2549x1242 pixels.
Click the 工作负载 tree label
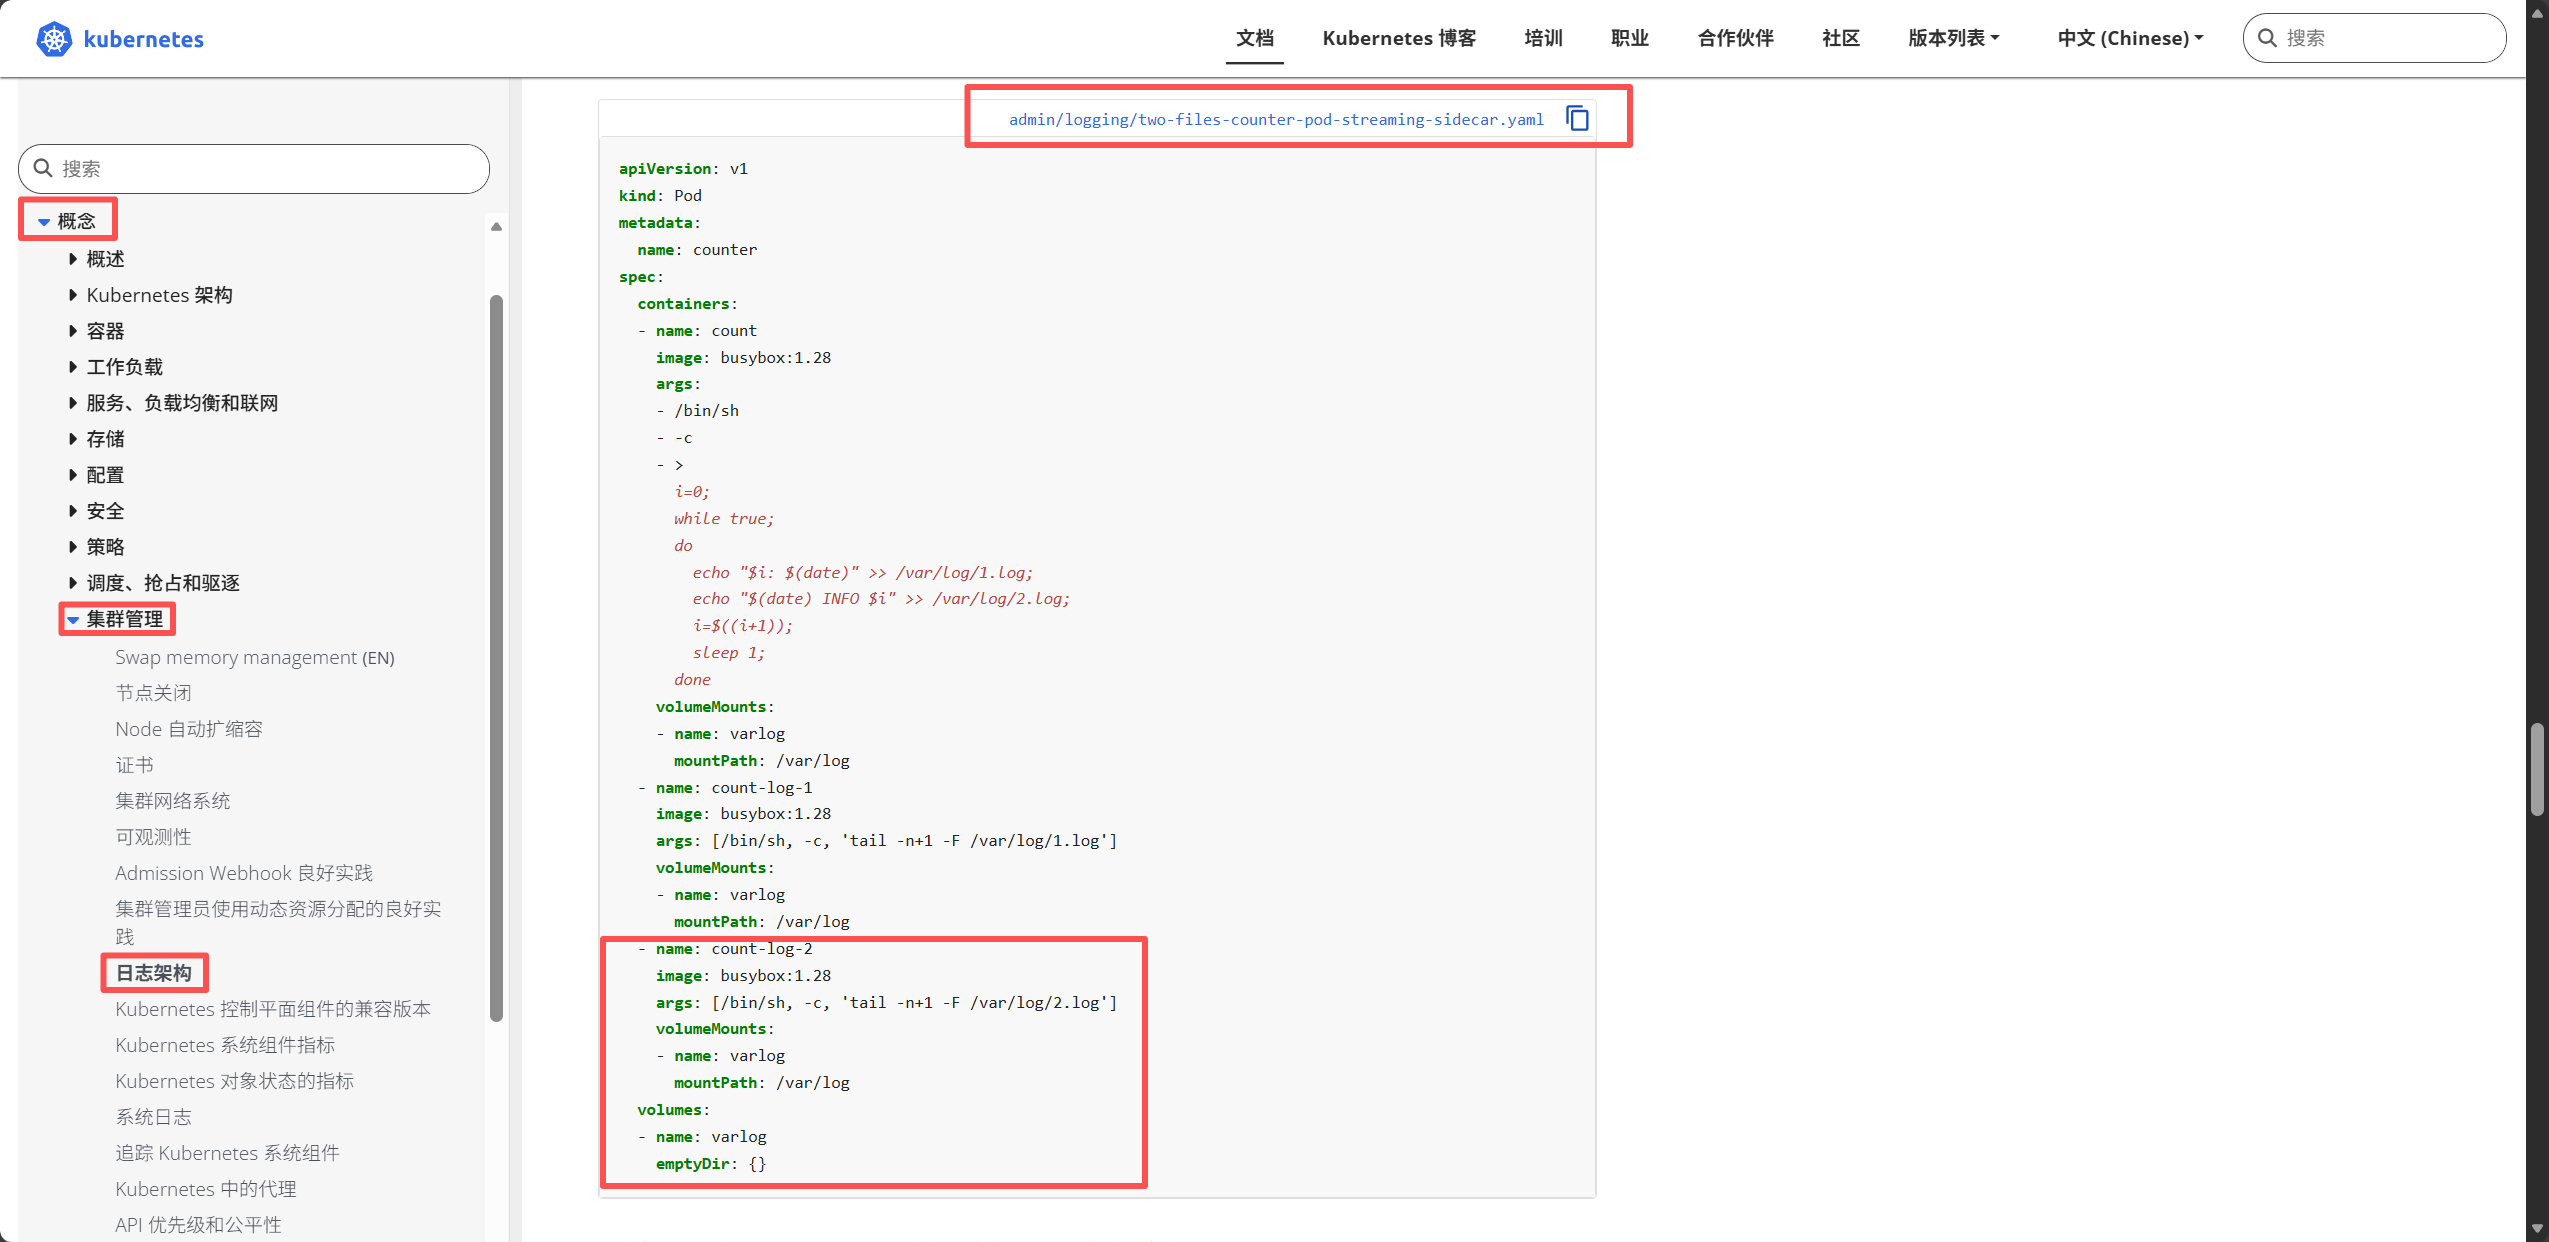pyautogui.click(x=125, y=367)
